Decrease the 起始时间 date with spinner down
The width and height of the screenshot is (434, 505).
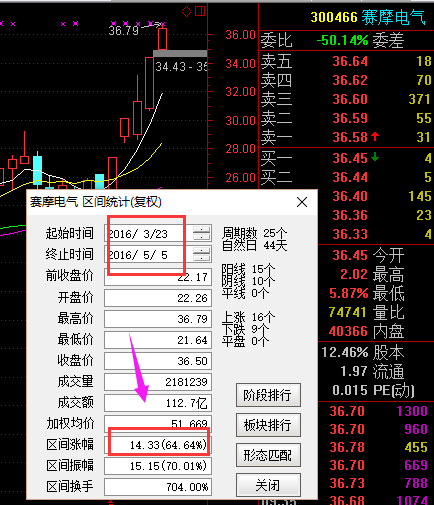click(x=202, y=237)
